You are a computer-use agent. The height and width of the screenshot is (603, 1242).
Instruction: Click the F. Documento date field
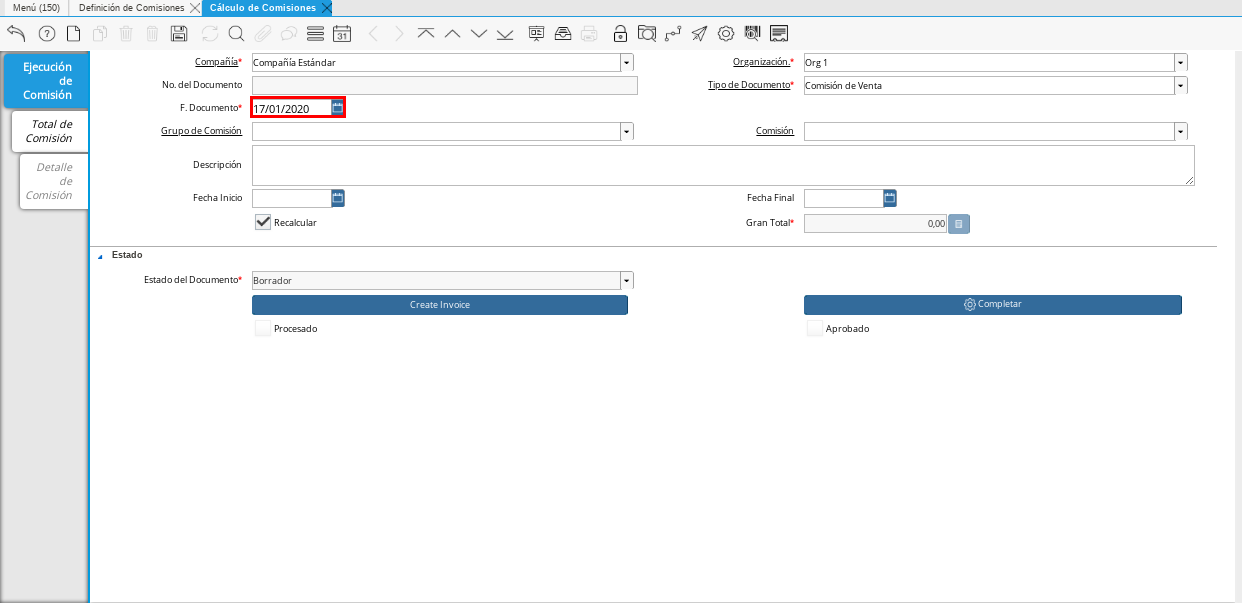point(291,108)
